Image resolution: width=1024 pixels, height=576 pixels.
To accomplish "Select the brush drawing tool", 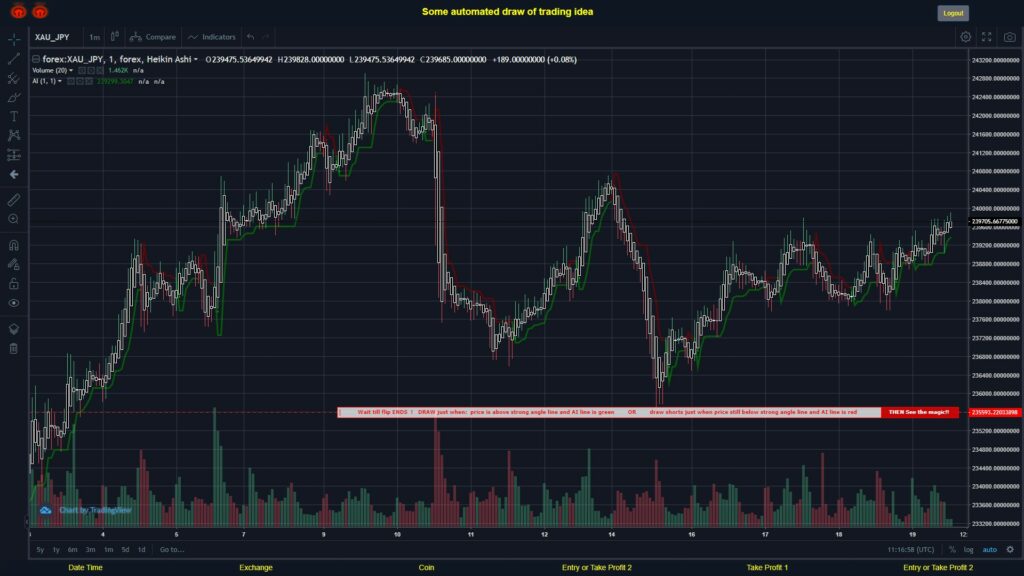I will pos(14,97).
